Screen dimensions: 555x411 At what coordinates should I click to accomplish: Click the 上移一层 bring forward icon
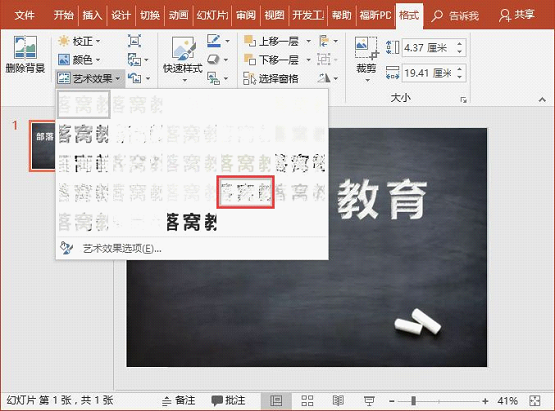[250, 41]
